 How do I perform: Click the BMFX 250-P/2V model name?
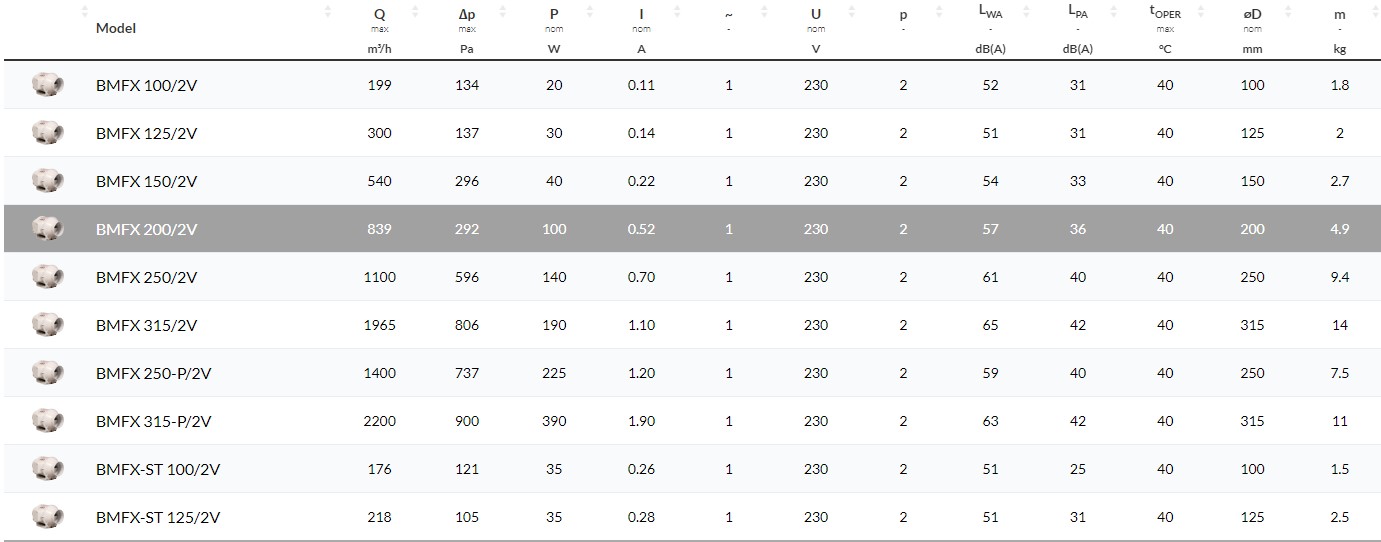154,373
